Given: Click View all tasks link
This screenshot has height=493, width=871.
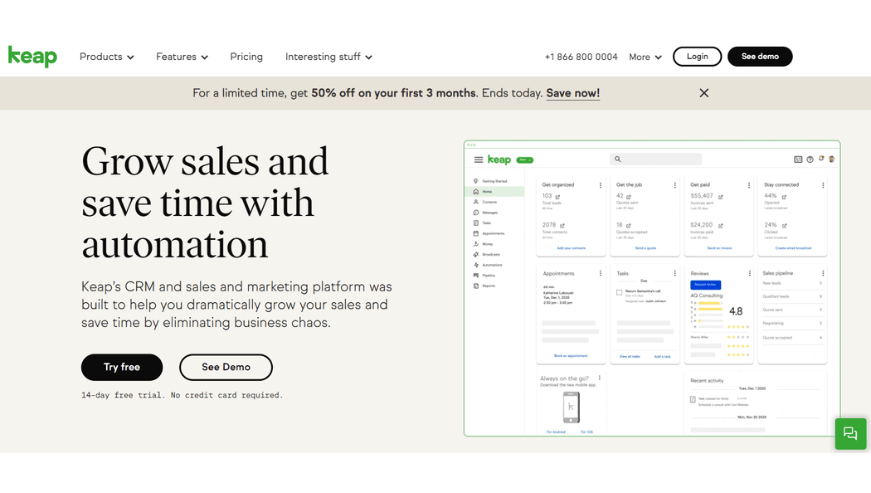Looking at the screenshot, I should click(630, 356).
